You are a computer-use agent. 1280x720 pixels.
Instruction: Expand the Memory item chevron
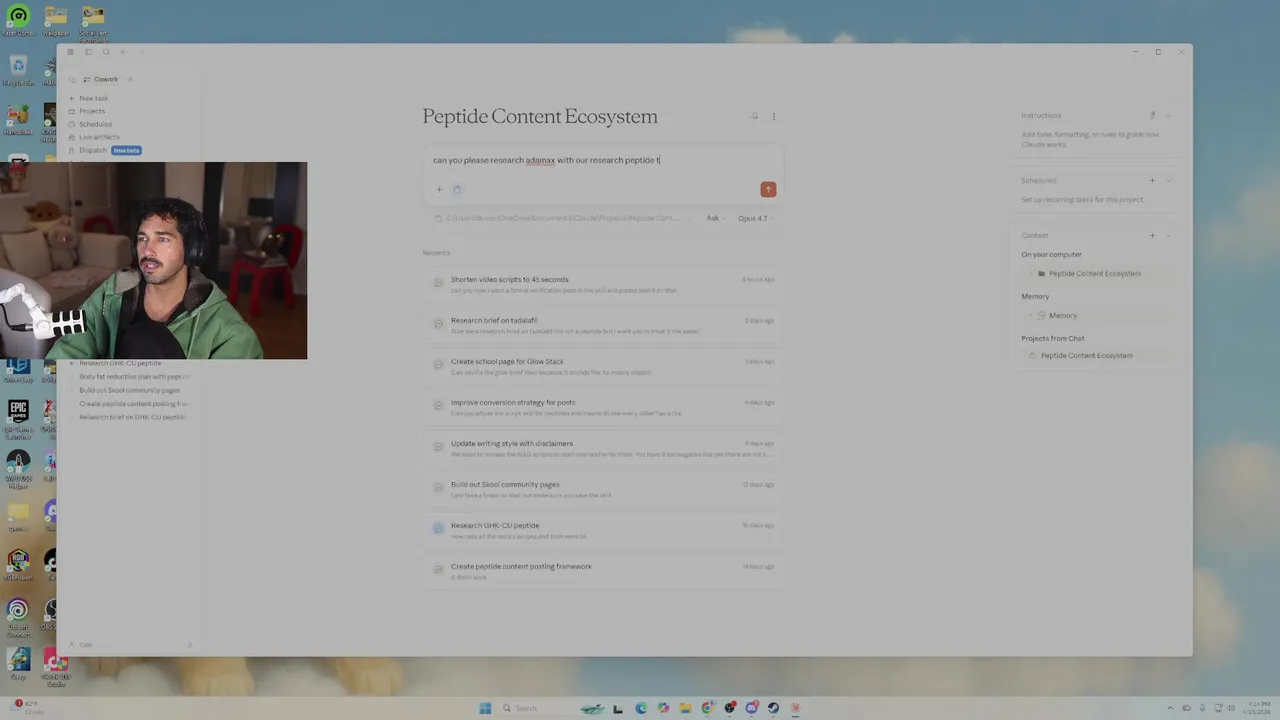point(1031,315)
